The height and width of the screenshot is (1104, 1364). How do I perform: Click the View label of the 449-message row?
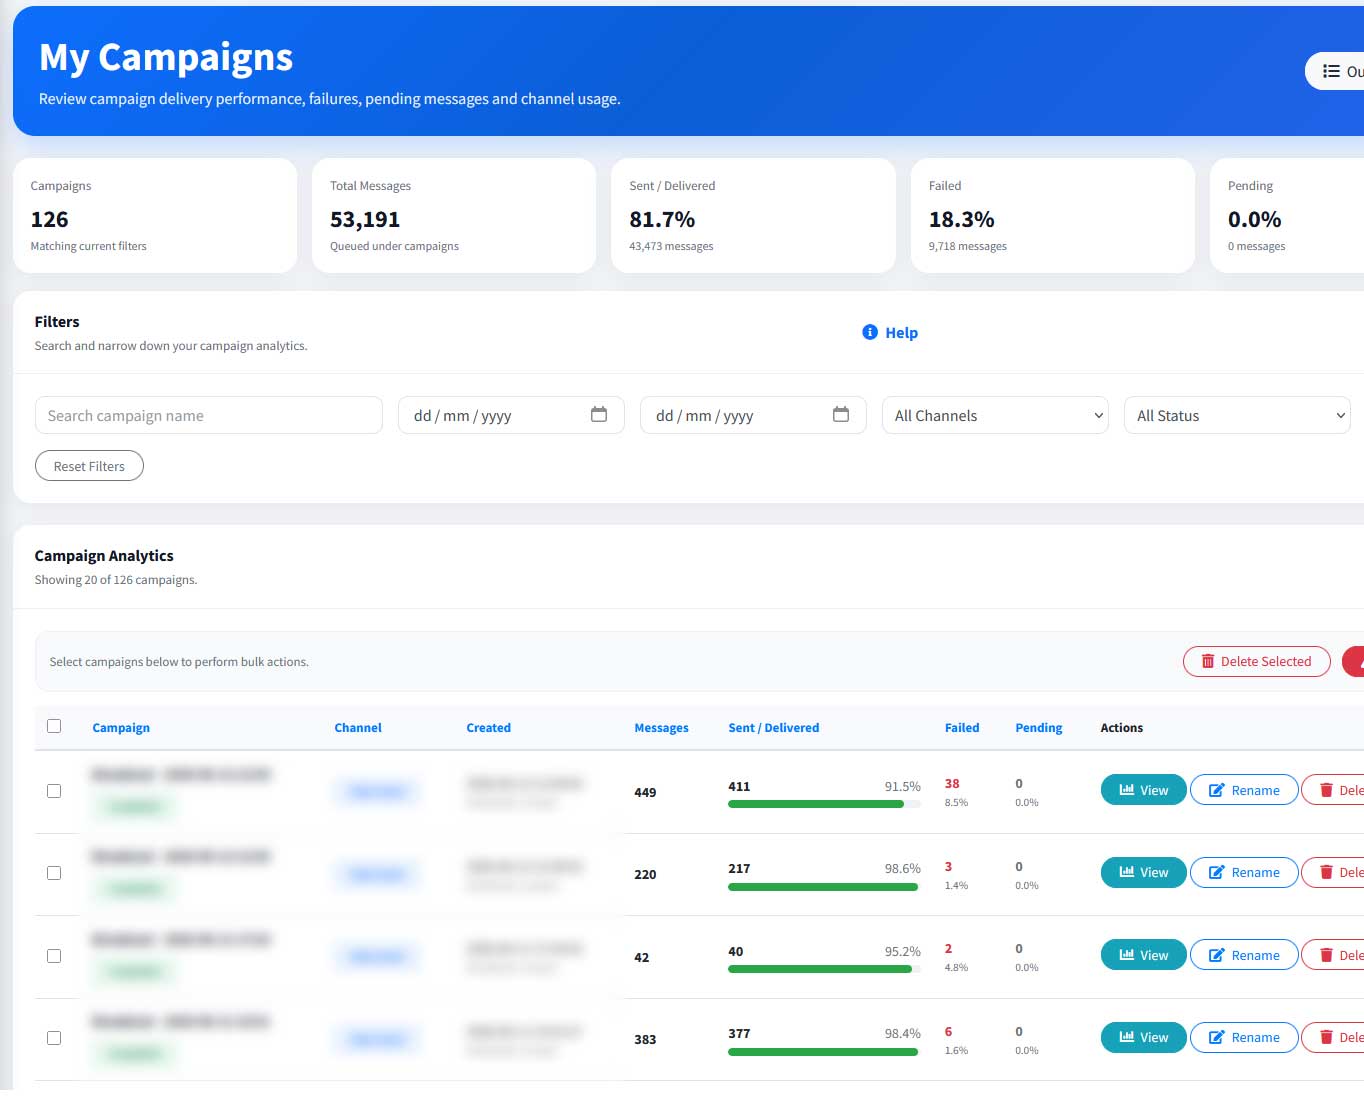pos(1154,790)
